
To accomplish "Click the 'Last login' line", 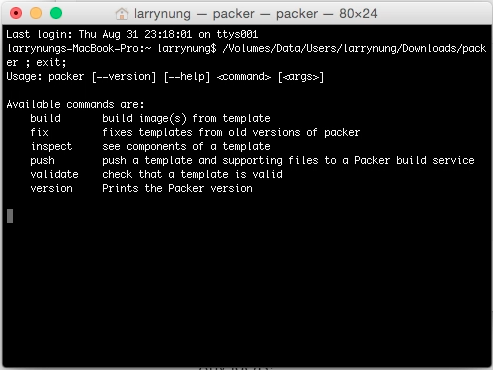I will (132, 34).
